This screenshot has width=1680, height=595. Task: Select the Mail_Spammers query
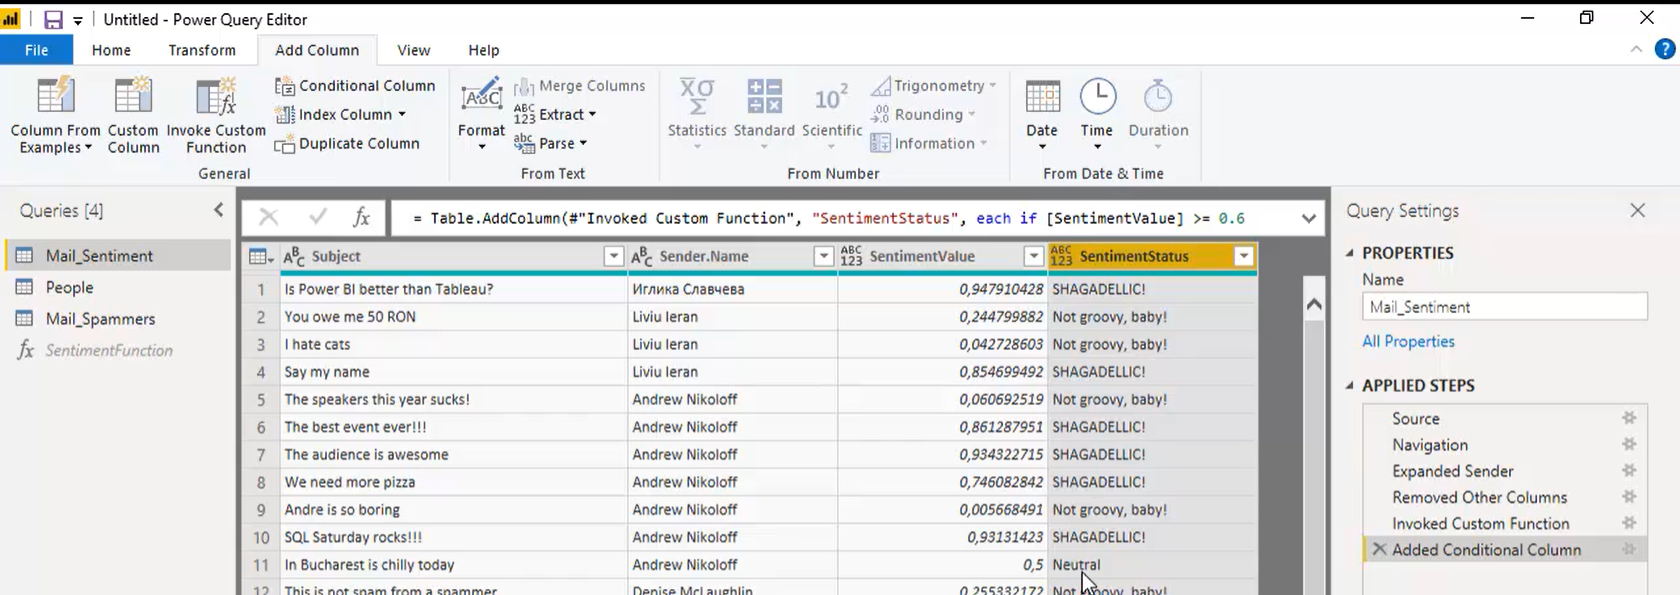pyautogui.click(x=119, y=319)
